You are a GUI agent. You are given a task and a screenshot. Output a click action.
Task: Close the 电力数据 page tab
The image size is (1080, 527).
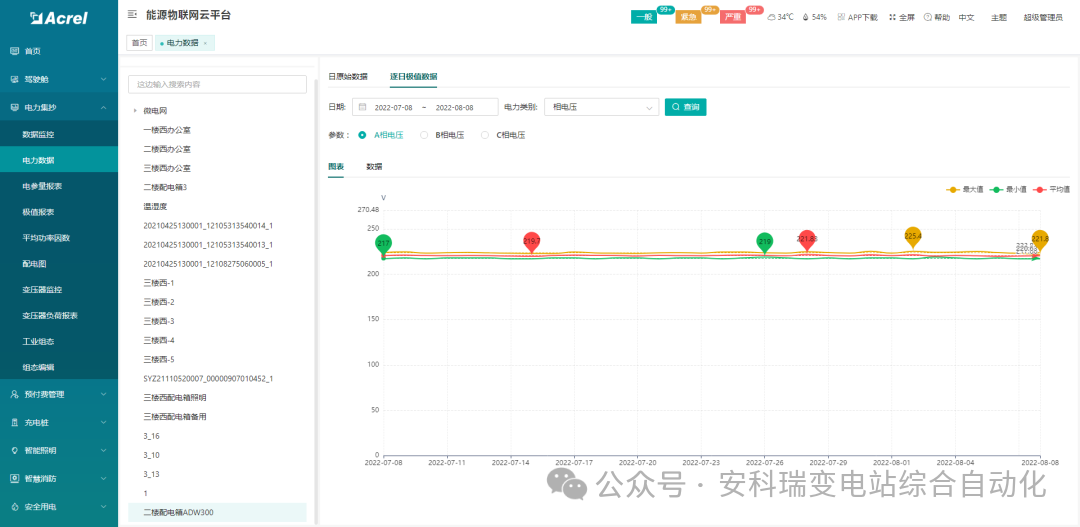(205, 43)
